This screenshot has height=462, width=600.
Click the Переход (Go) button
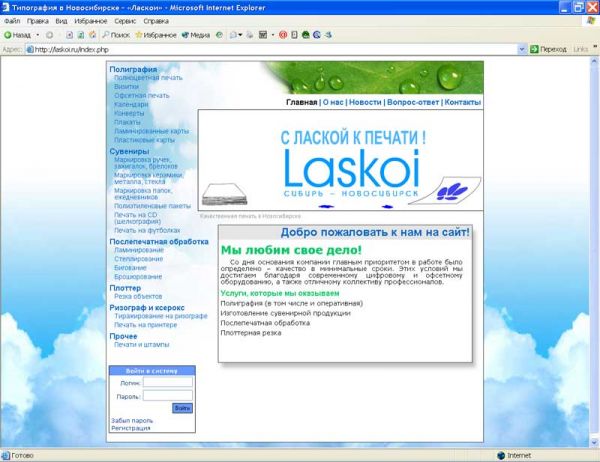tap(548, 49)
